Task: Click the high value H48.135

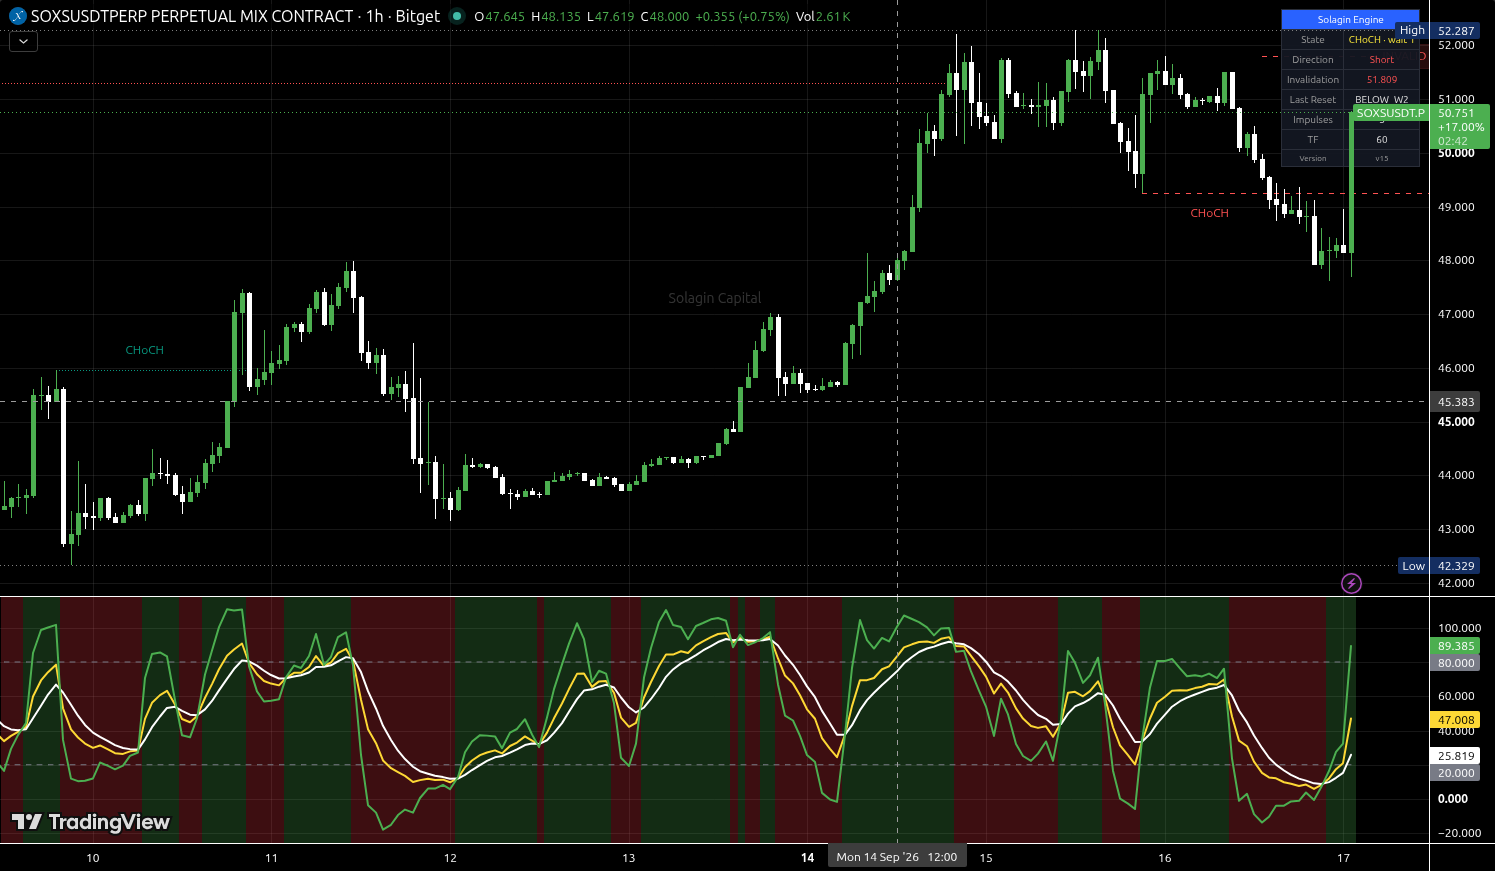Action: [555, 17]
